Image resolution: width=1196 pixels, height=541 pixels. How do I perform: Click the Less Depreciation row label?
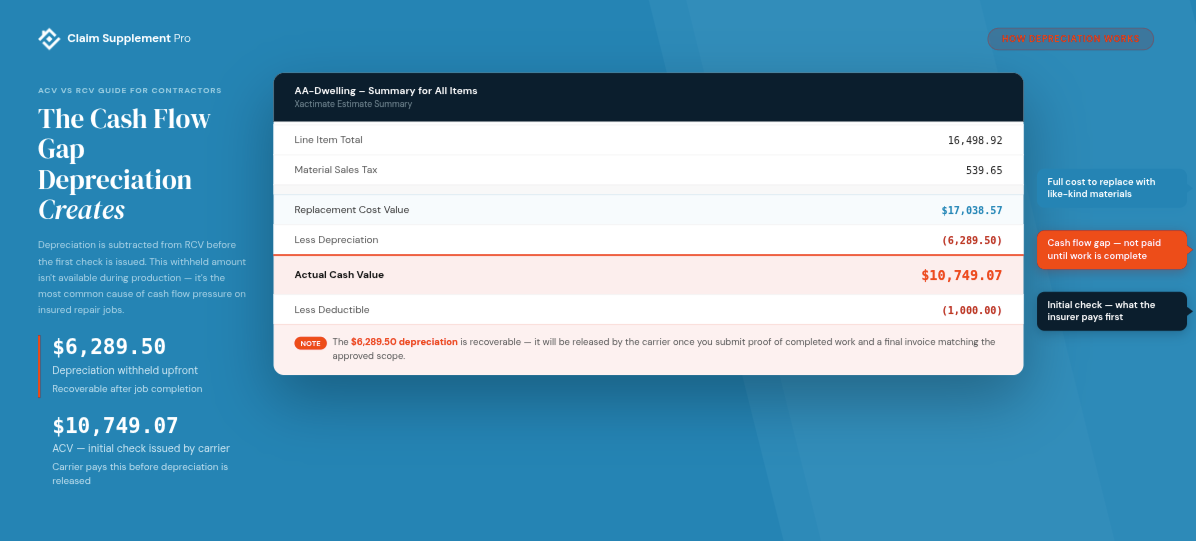[336, 240]
